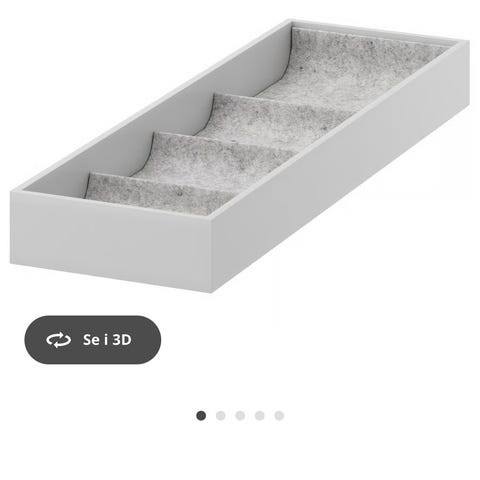Switch to the third image dot
The height and width of the screenshot is (480, 480).
[x=240, y=416]
